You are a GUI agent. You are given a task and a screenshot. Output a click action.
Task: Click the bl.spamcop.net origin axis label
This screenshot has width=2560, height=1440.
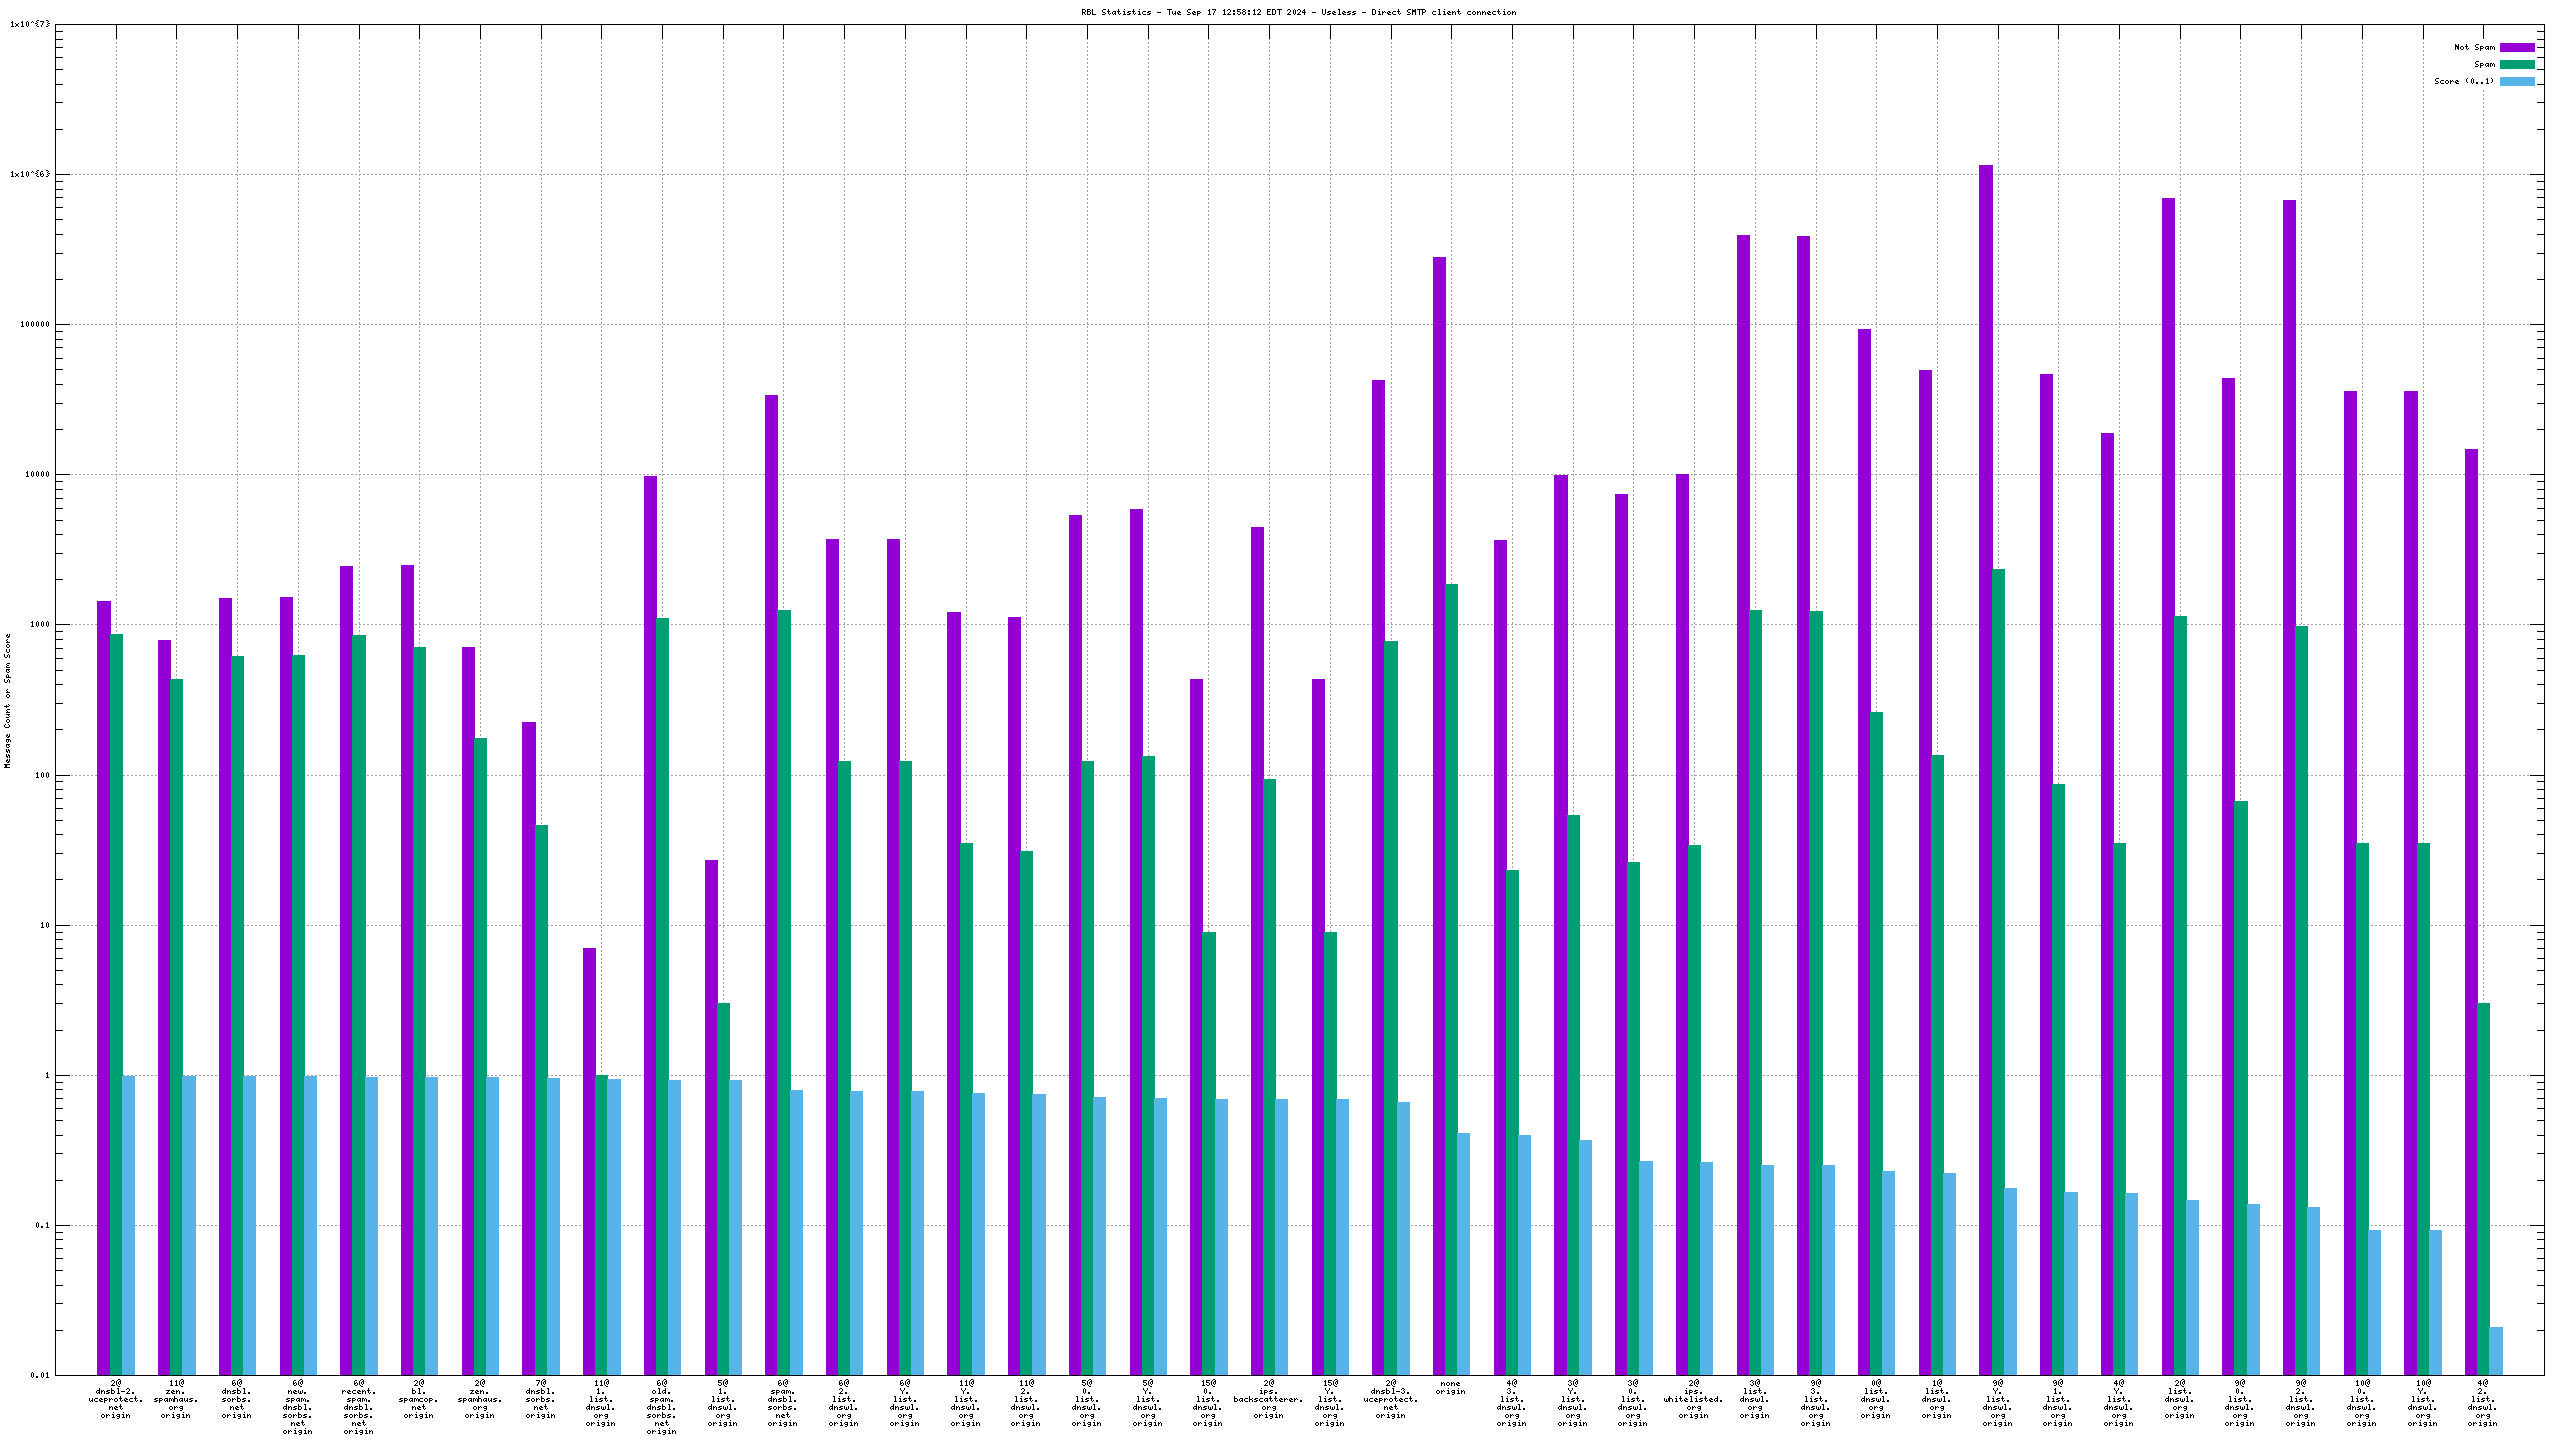(419, 1399)
